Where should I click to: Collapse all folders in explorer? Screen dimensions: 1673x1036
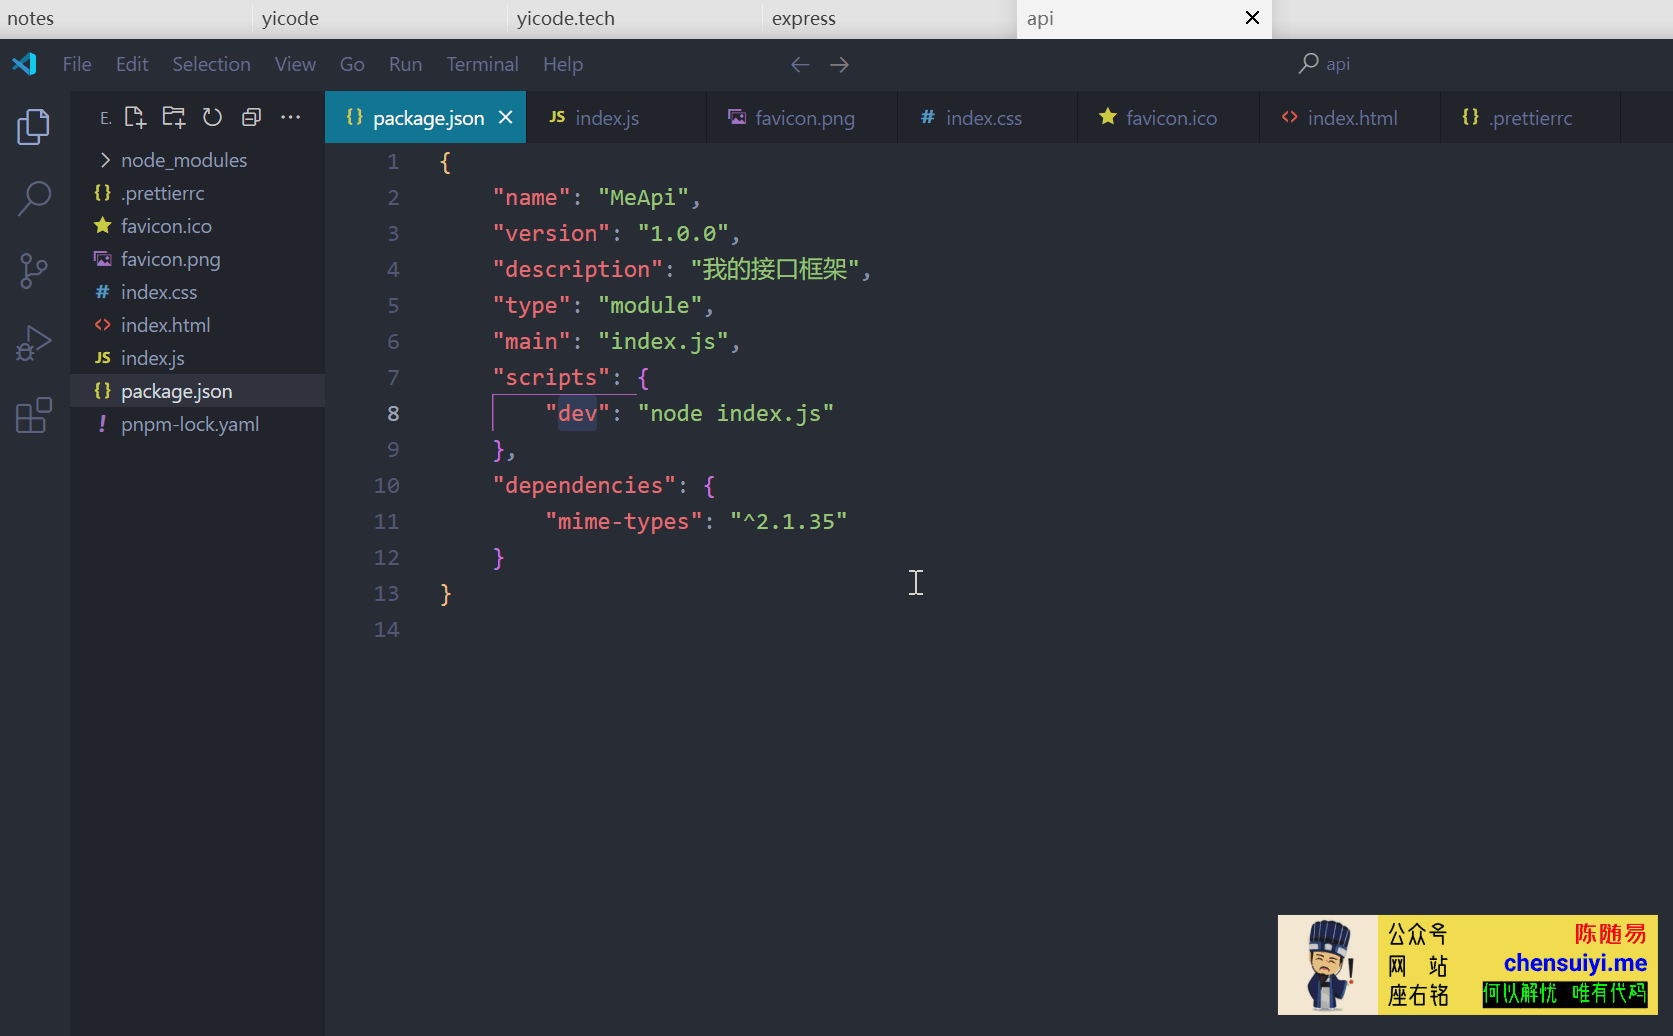251,117
